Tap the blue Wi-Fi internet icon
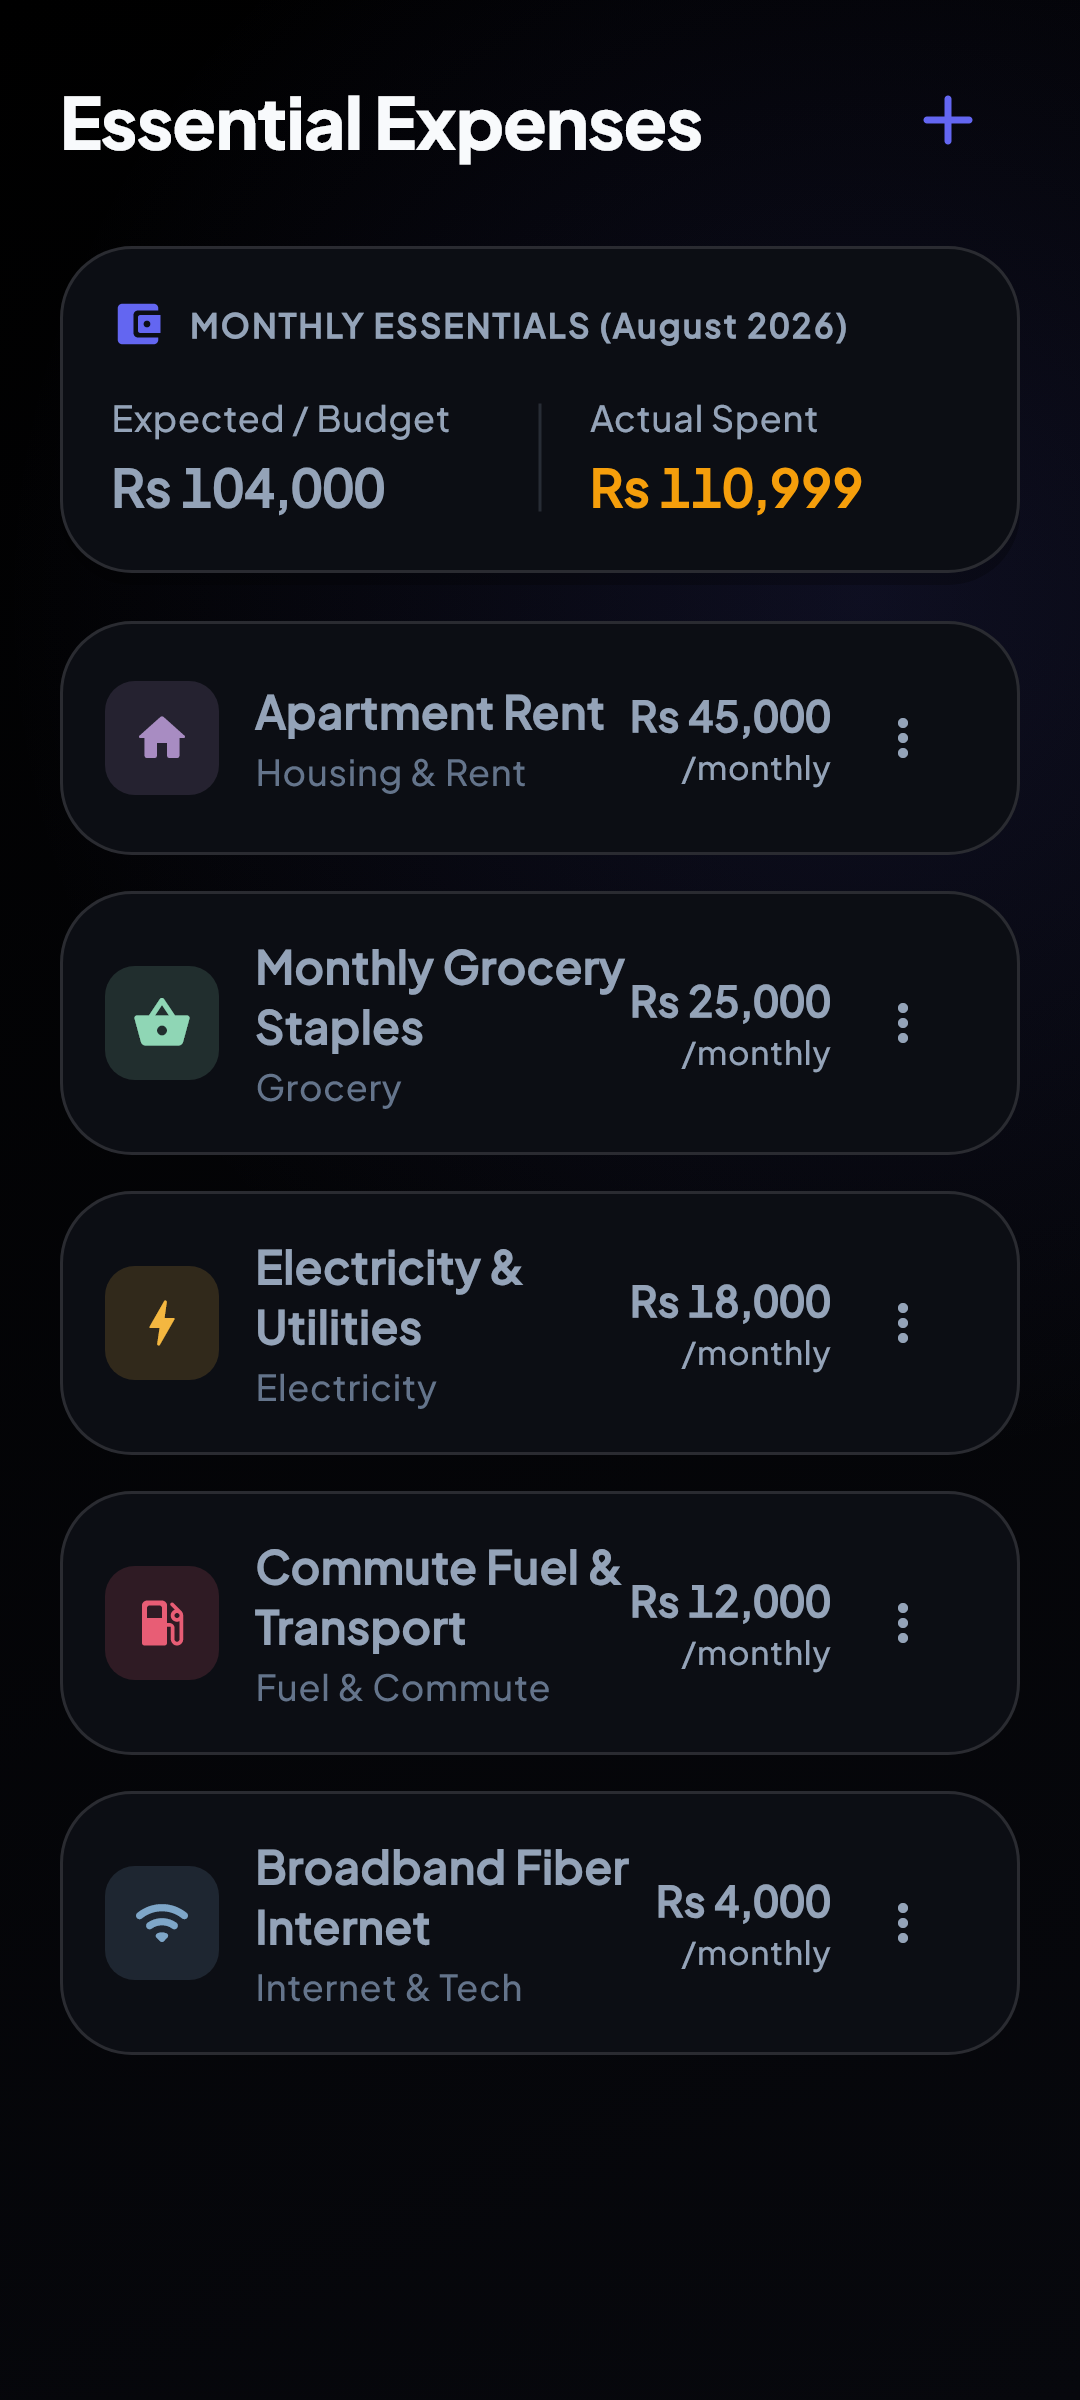 pyautogui.click(x=162, y=1923)
